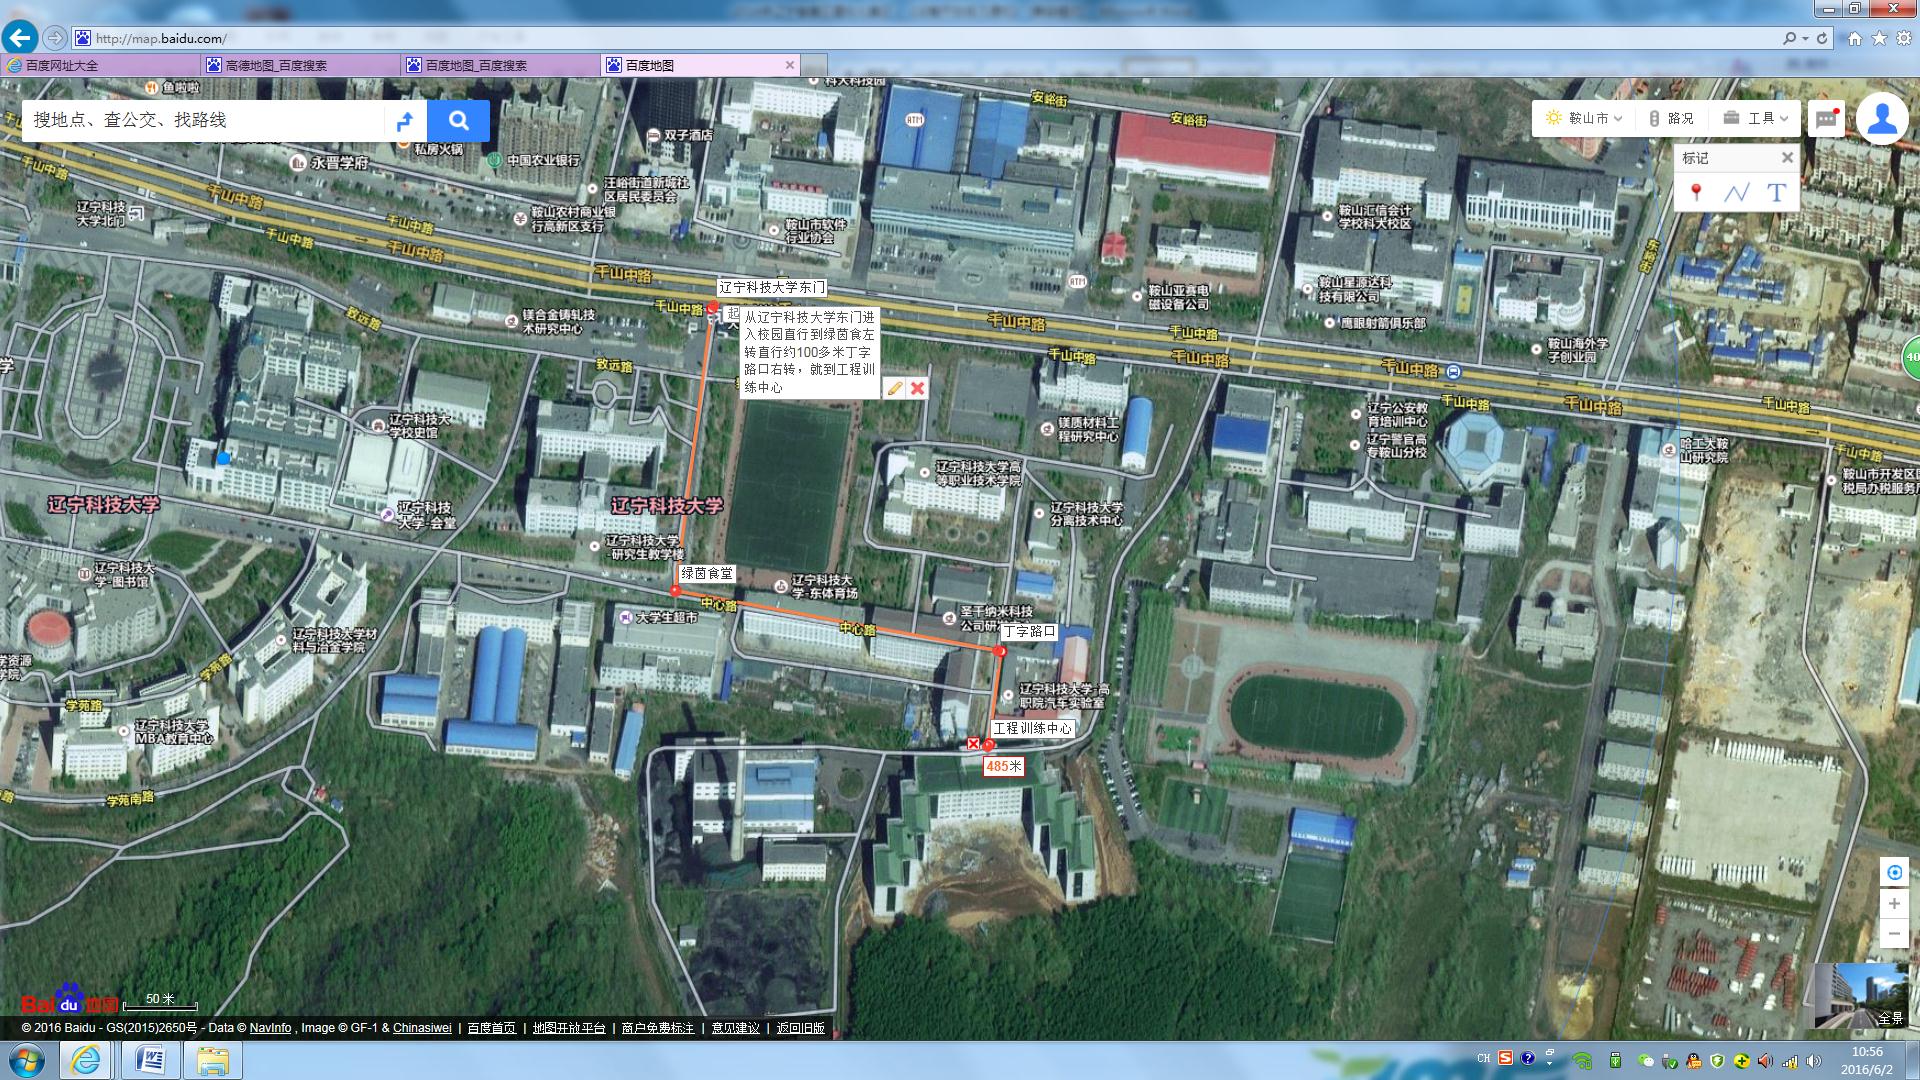Viewport: 1920px width, 1080px height.
Task: Select the red pin point marker tool
Action: (x=1696, y=192)
